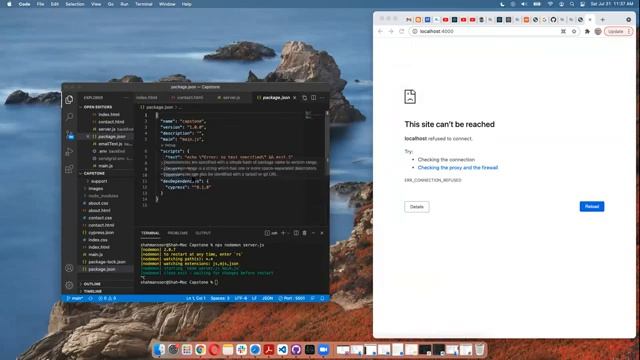Viewport: 640px width, 360px height.
Task: Open Zoom from the Dock
Action: pyautogui.click(x=323, y=349)
